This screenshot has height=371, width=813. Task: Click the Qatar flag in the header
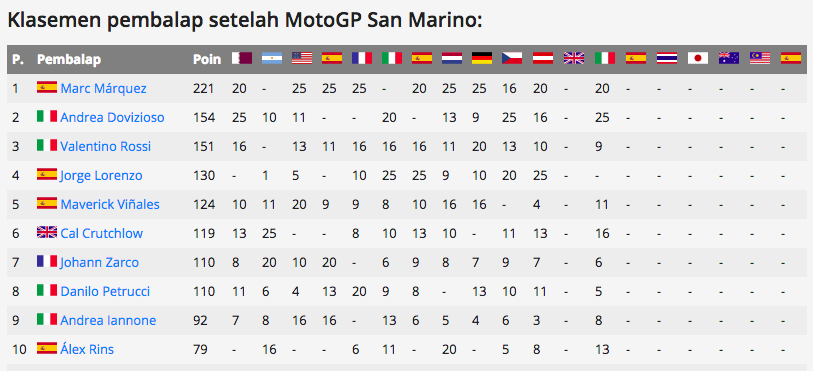[242, 58]
